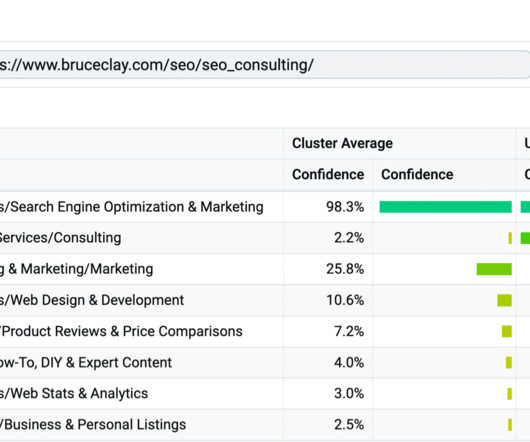530x442 pixels.
Task: Click the 2.2% confidence value
Action: click(x=349, y=238)
